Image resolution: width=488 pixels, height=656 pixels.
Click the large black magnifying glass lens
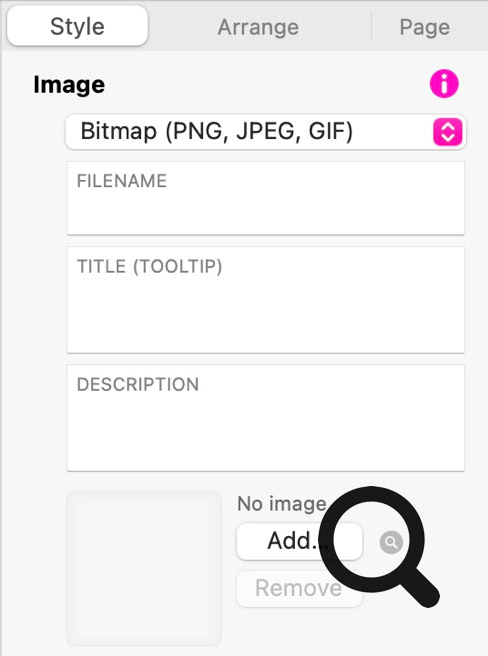[372, 539]
